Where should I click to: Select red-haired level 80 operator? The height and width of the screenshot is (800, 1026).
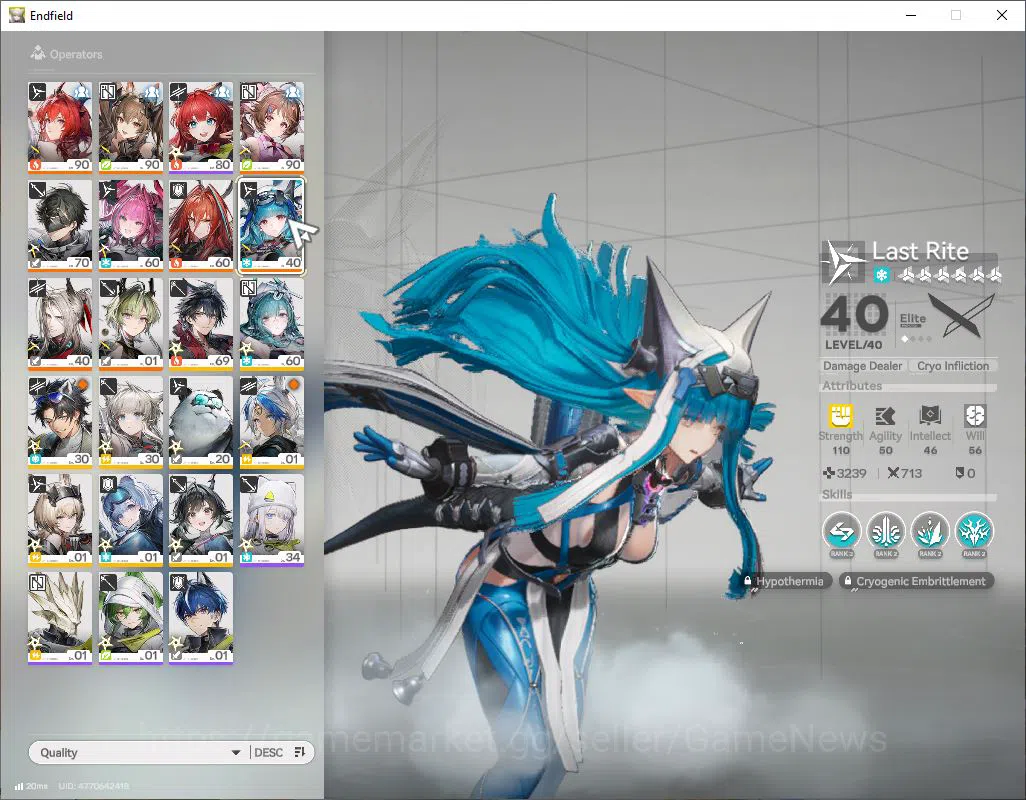201,128
